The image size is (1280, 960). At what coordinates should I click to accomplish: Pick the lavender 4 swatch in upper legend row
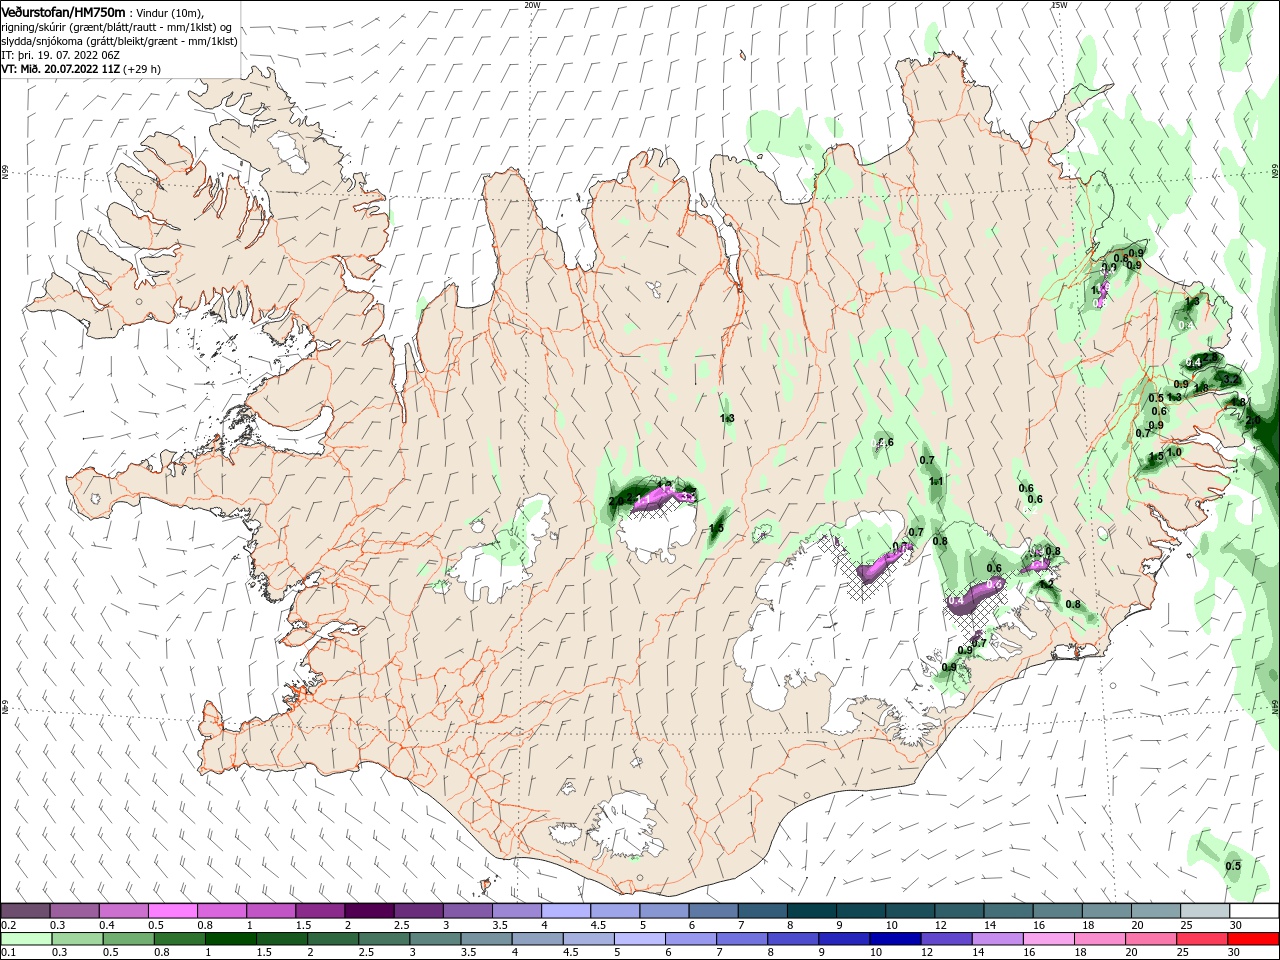click(x=566, y=911)
